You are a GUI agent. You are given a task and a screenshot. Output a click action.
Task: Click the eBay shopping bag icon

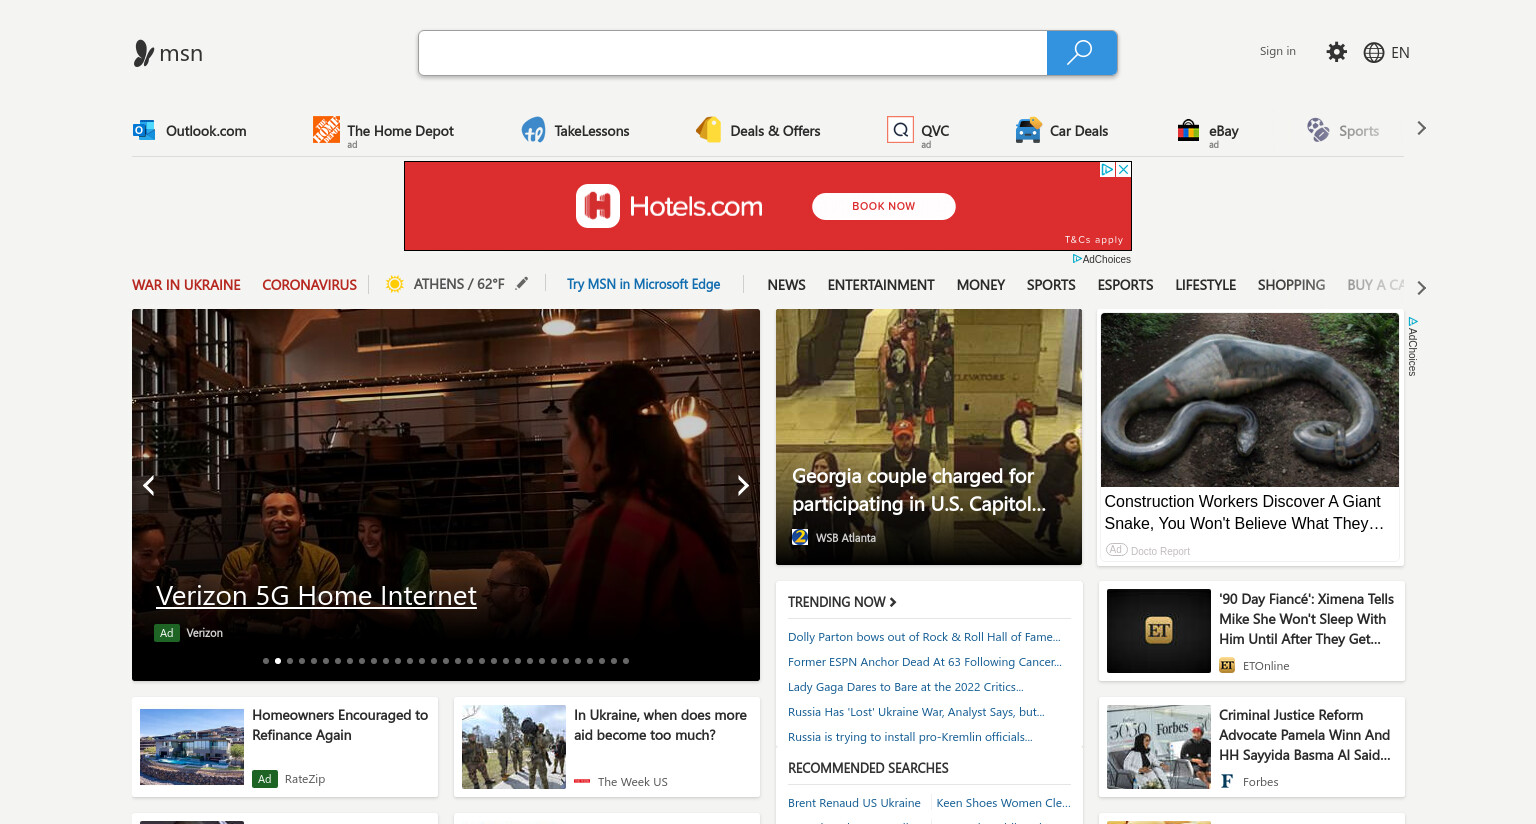[x=1188, y=130]
